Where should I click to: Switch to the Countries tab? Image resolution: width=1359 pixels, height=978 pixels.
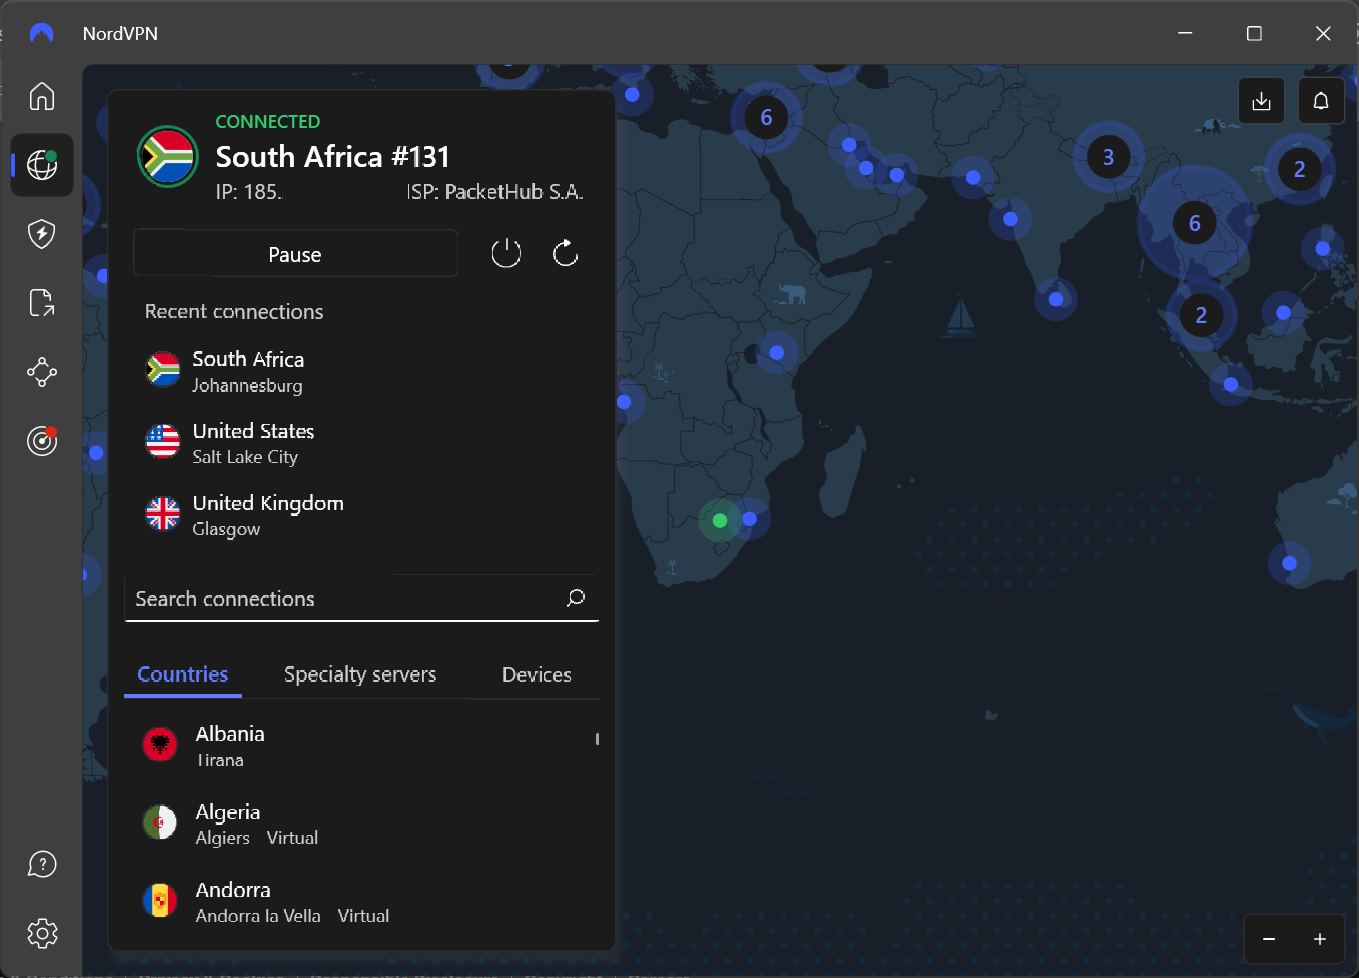click(183, 674)
